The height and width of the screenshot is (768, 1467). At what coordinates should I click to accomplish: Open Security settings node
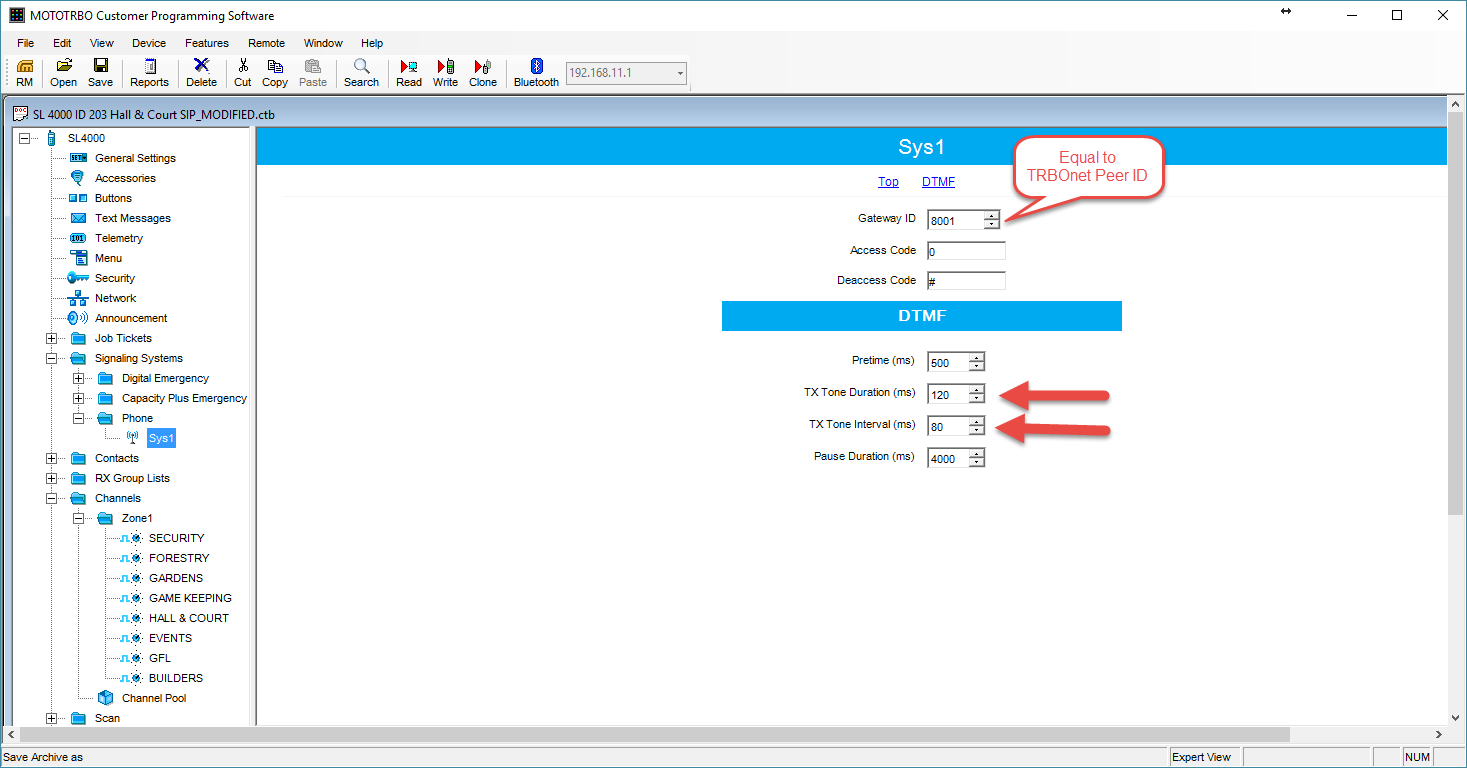click(x=115, y=278)
